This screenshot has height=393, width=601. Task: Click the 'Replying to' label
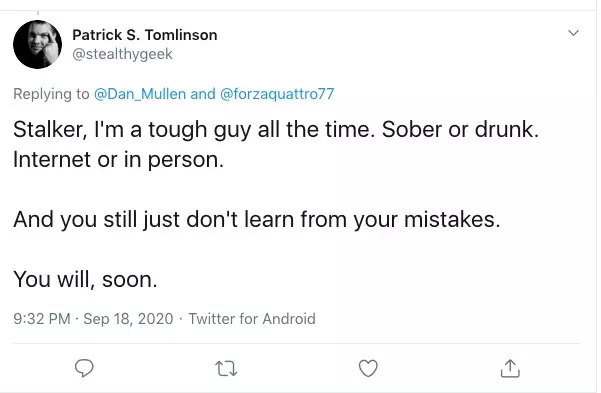click(x=51, y=94)
